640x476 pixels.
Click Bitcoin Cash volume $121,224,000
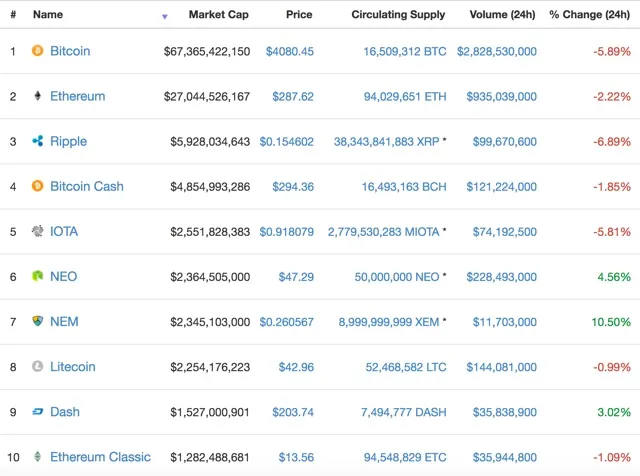click(x=502, y=187)
